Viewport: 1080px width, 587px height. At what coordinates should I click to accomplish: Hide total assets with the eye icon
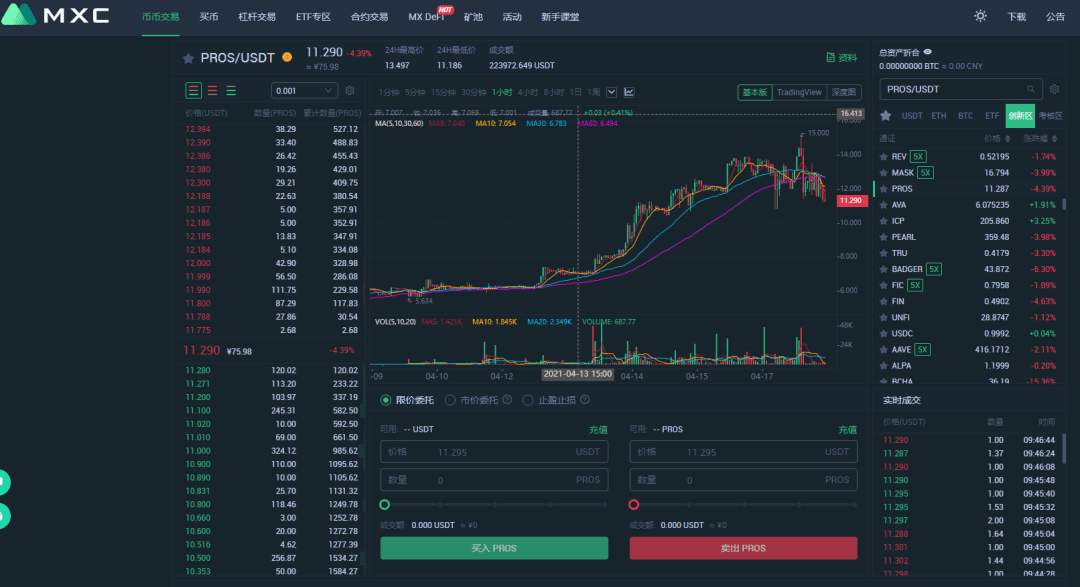coord(928,52)
